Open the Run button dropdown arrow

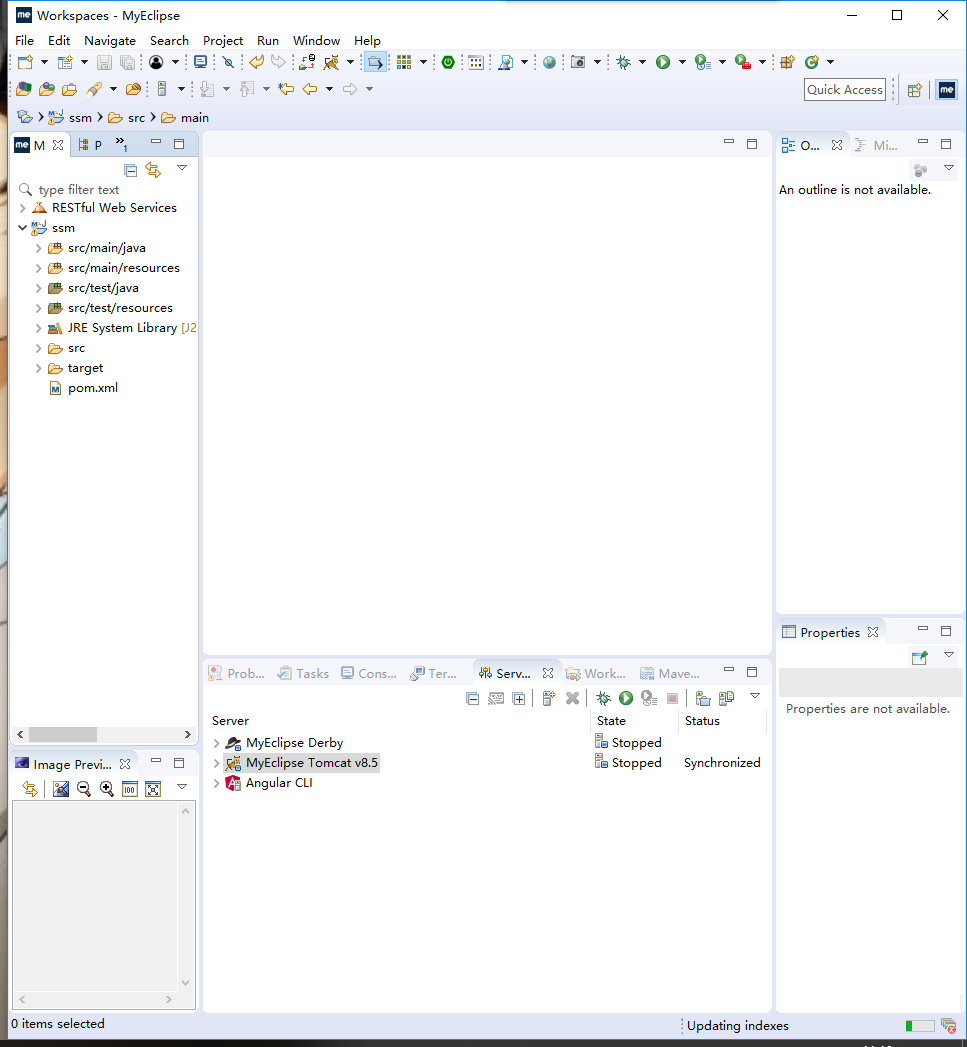point(682,62)
